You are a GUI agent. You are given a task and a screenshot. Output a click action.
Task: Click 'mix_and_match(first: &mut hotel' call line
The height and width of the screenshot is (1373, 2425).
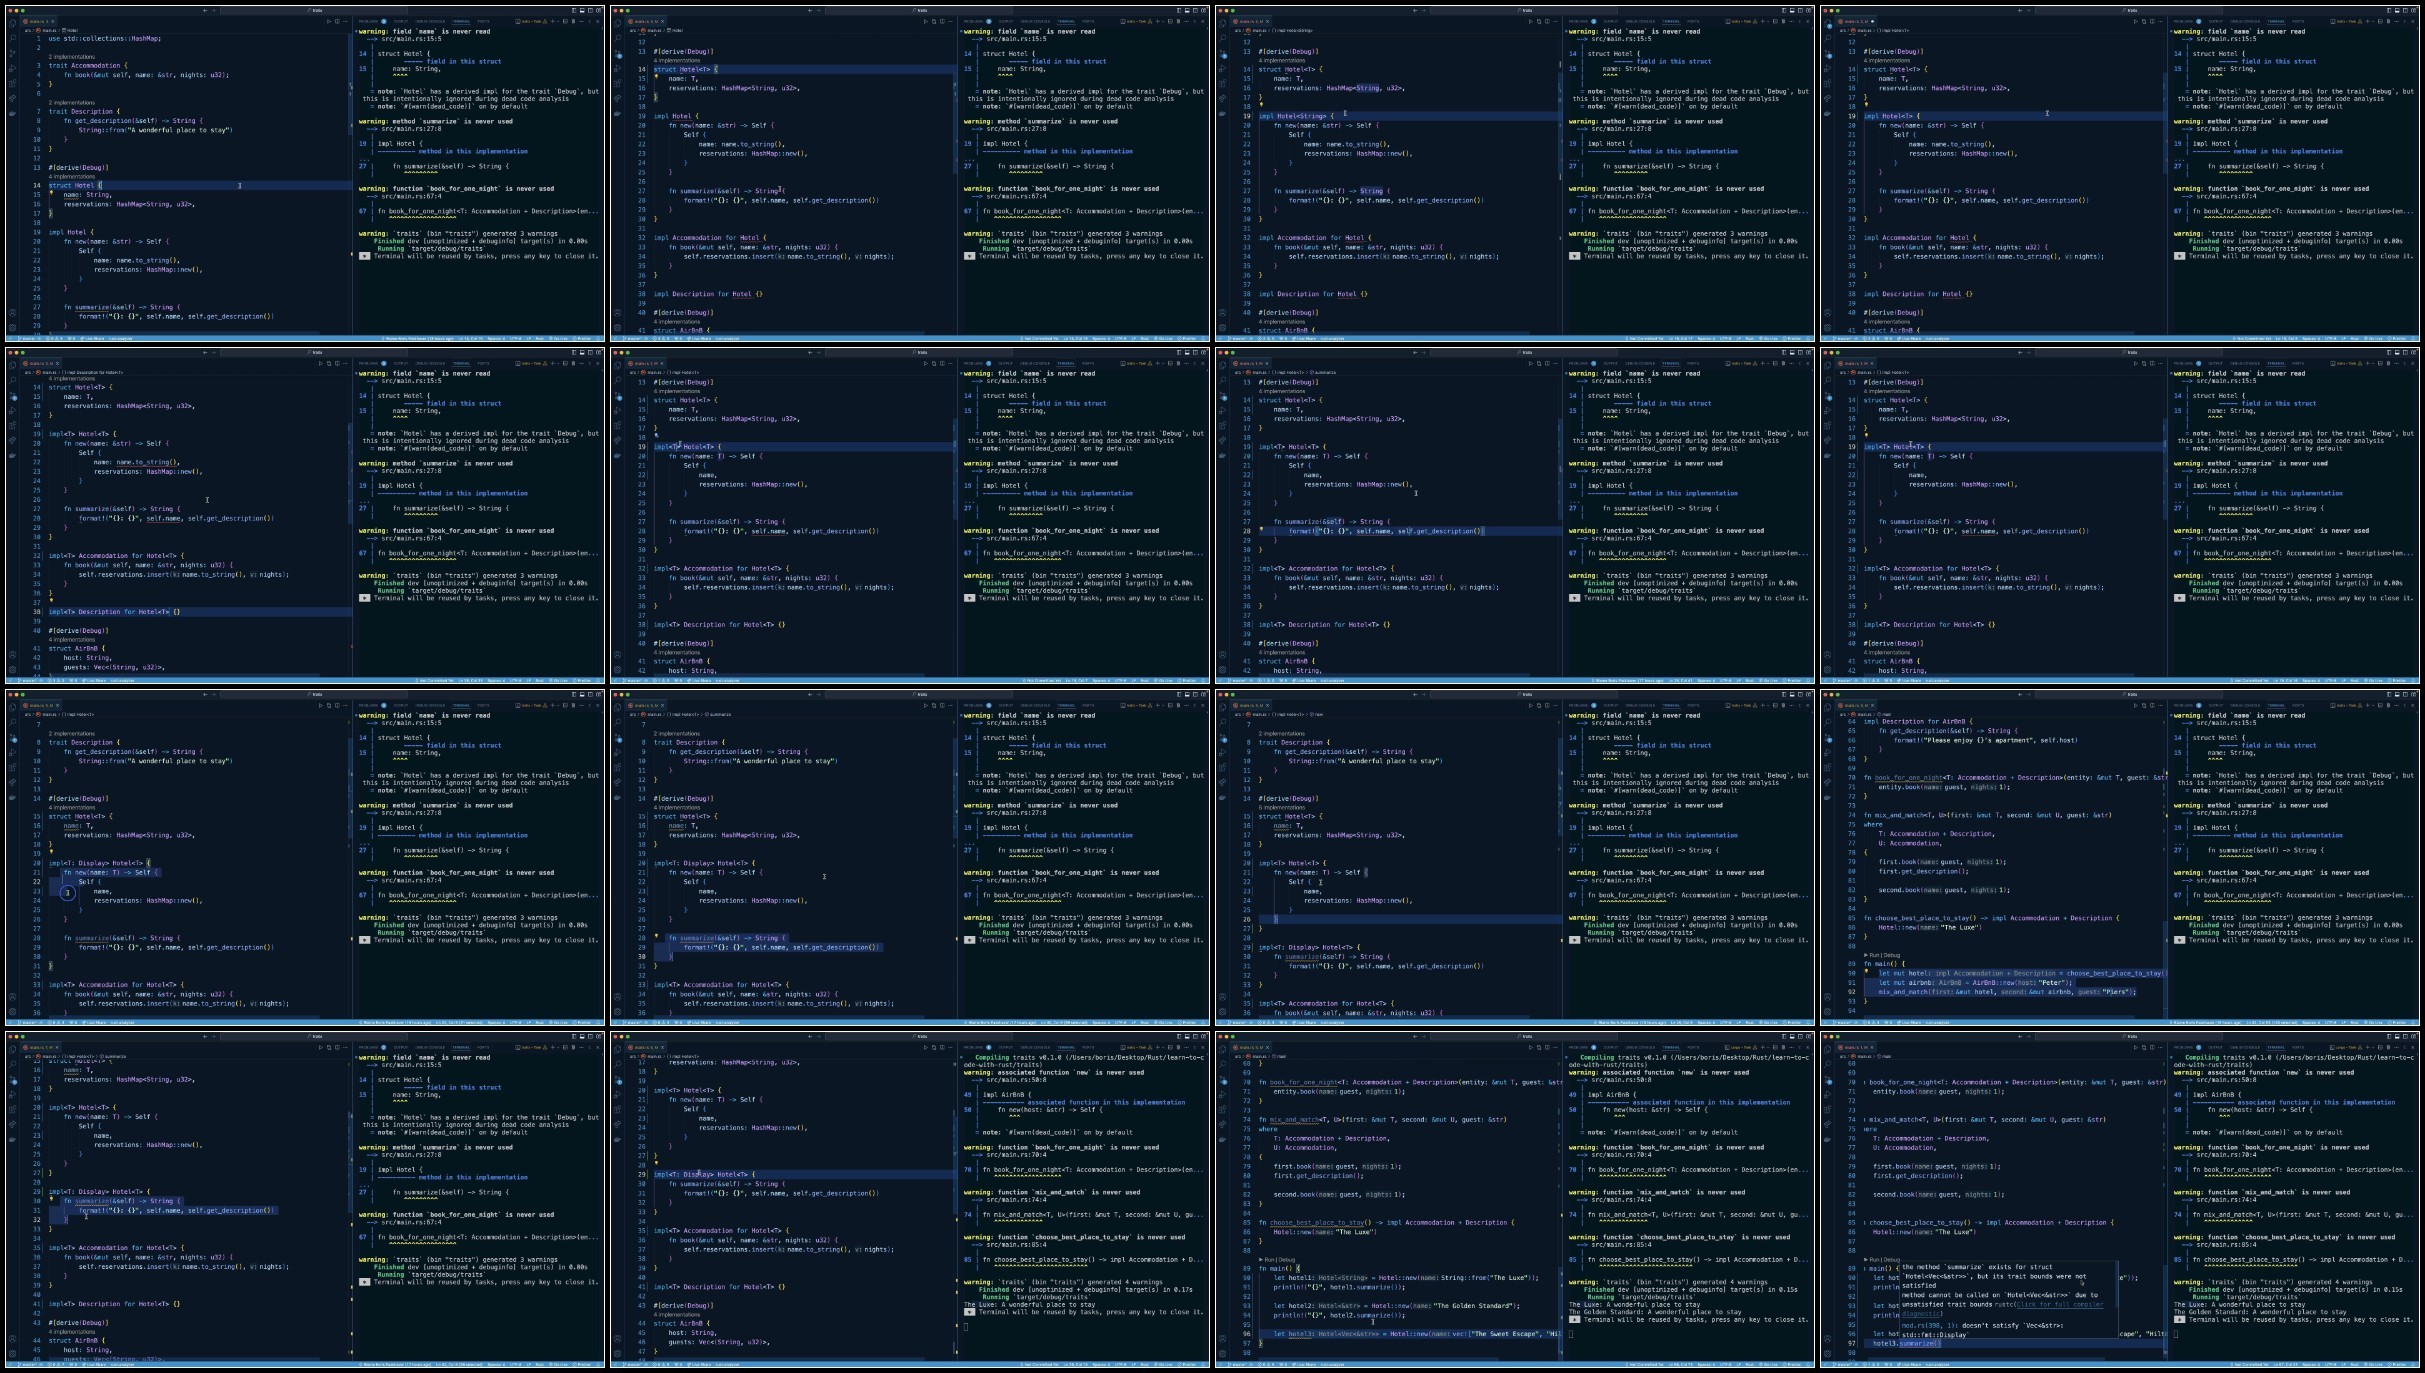2006,992
